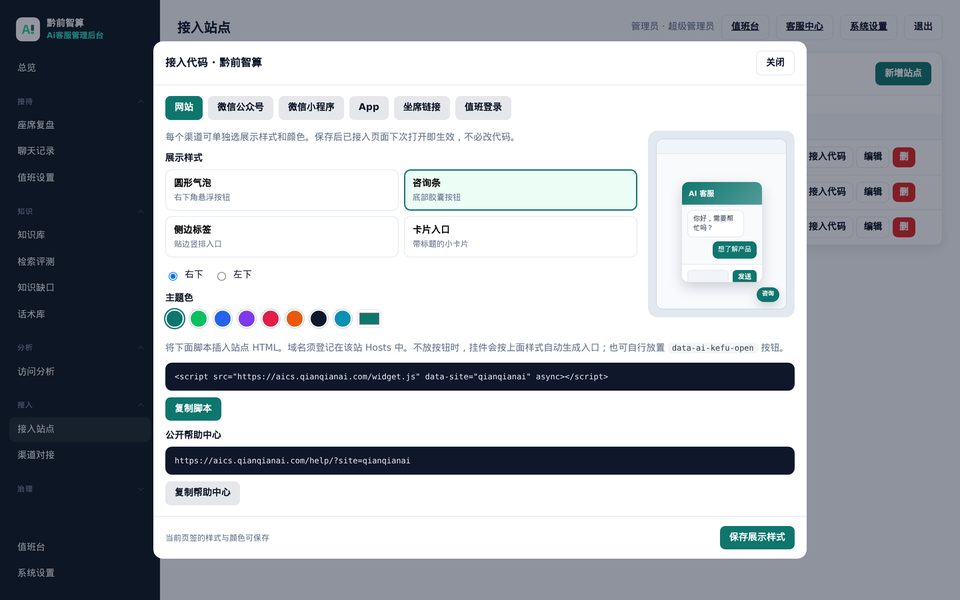This screenshot has height=600, width=960.
Task: Save with the 保存展示样式 button
Action: pos(757,537)
